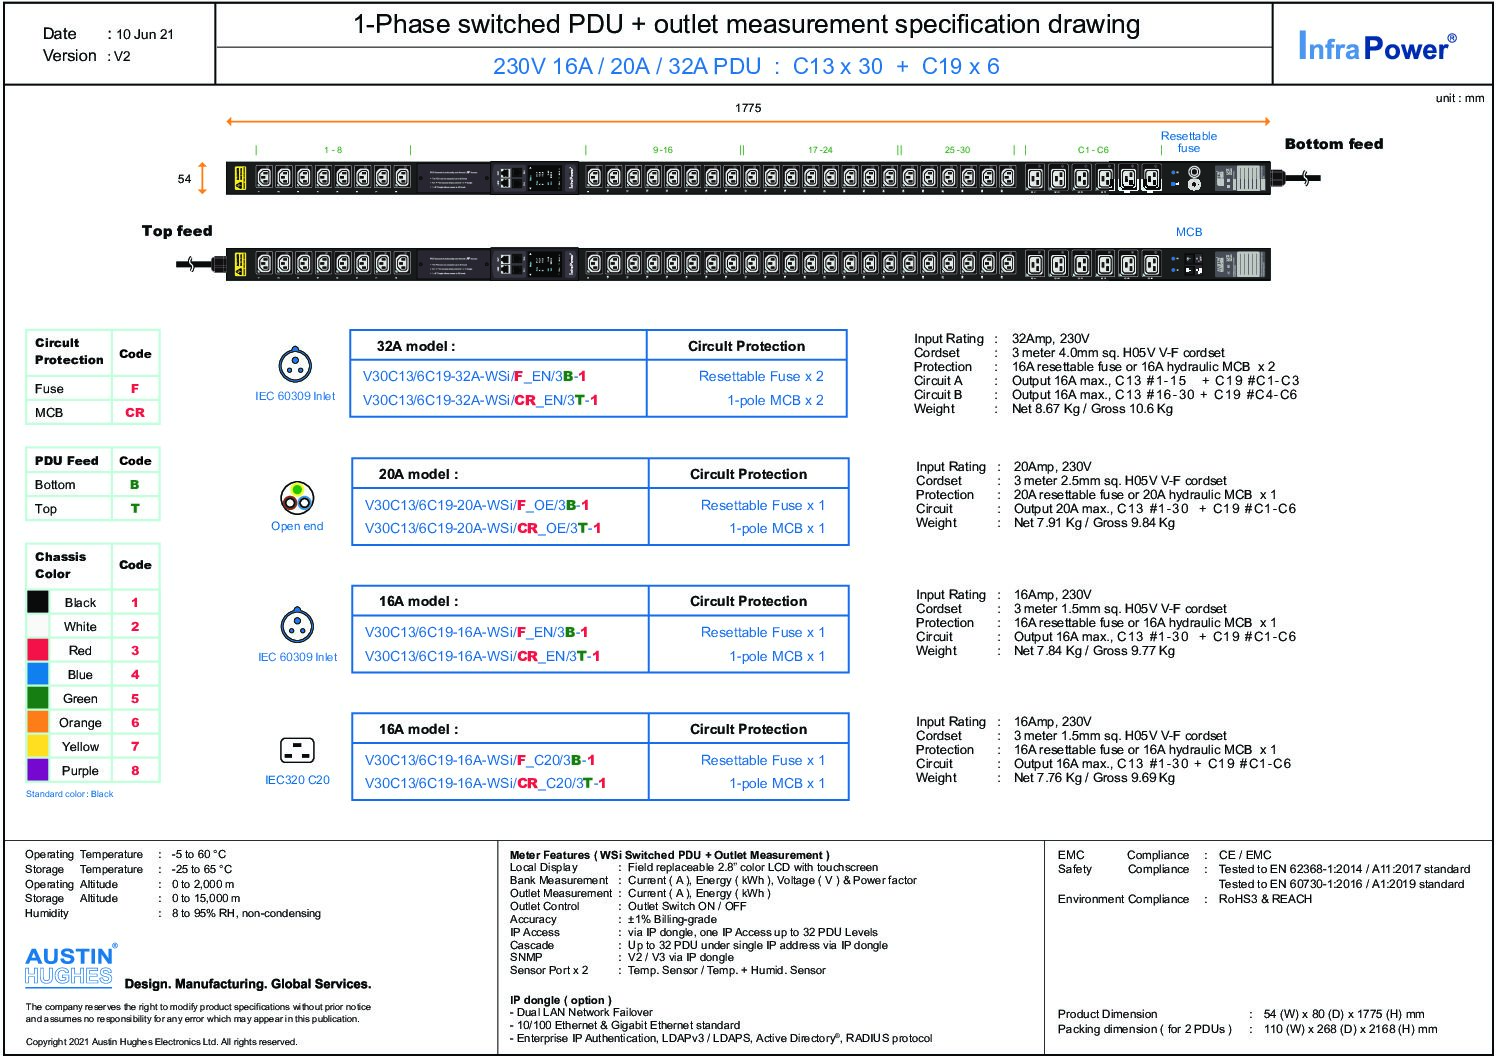Click model V30C13/6C19-16A-WSi/CR_C20/3T-1
Screen dimensions: 1497x1058
[x=485, y=783]
